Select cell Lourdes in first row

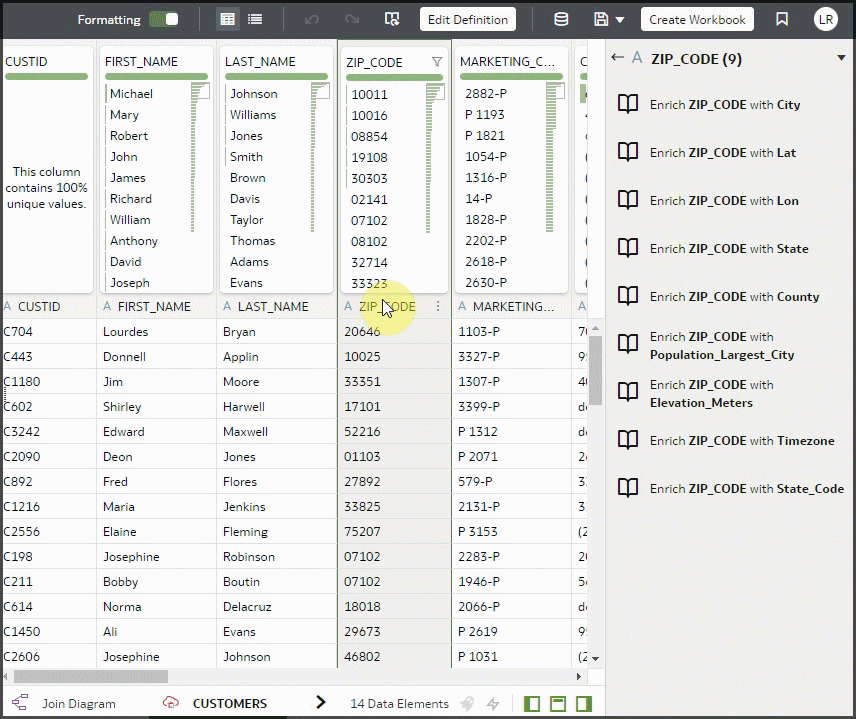point(126,332)
